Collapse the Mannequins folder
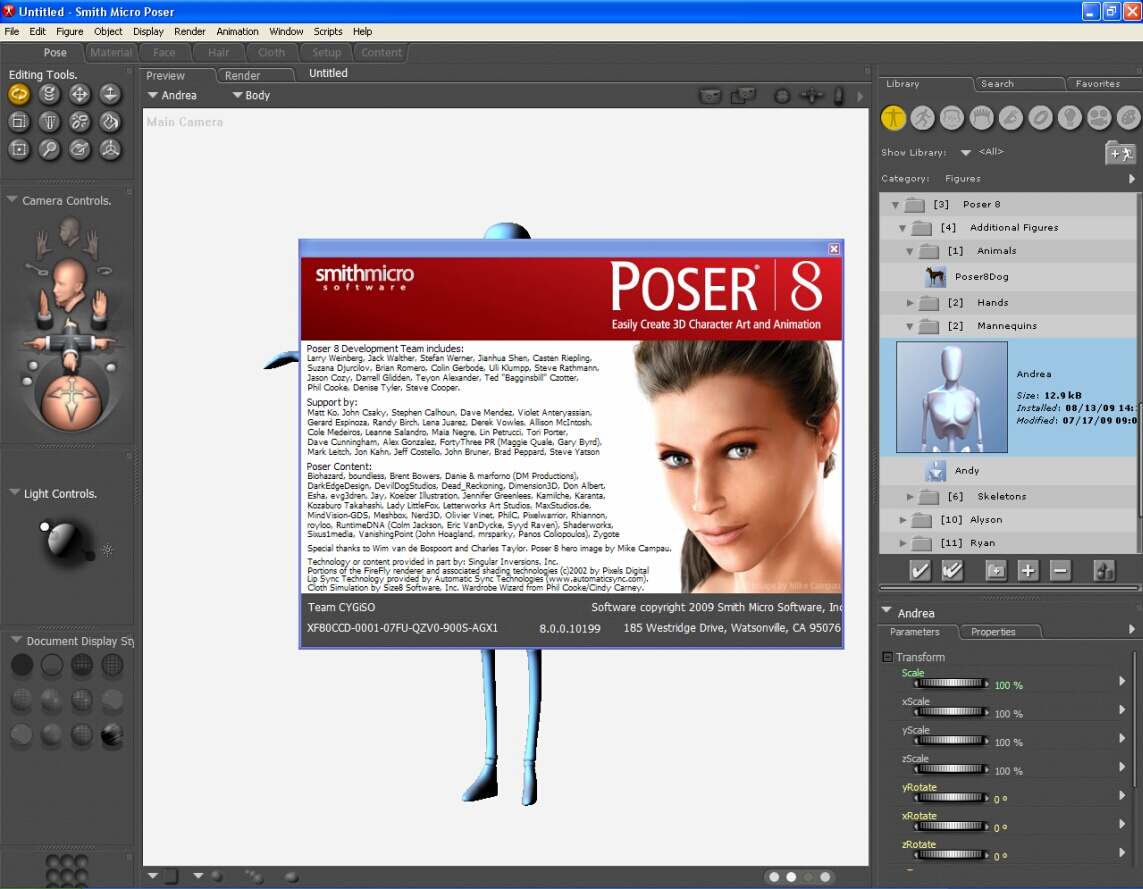Image resolution: width=1143 pixels, height=889 pixels. [x=910, y=326]
